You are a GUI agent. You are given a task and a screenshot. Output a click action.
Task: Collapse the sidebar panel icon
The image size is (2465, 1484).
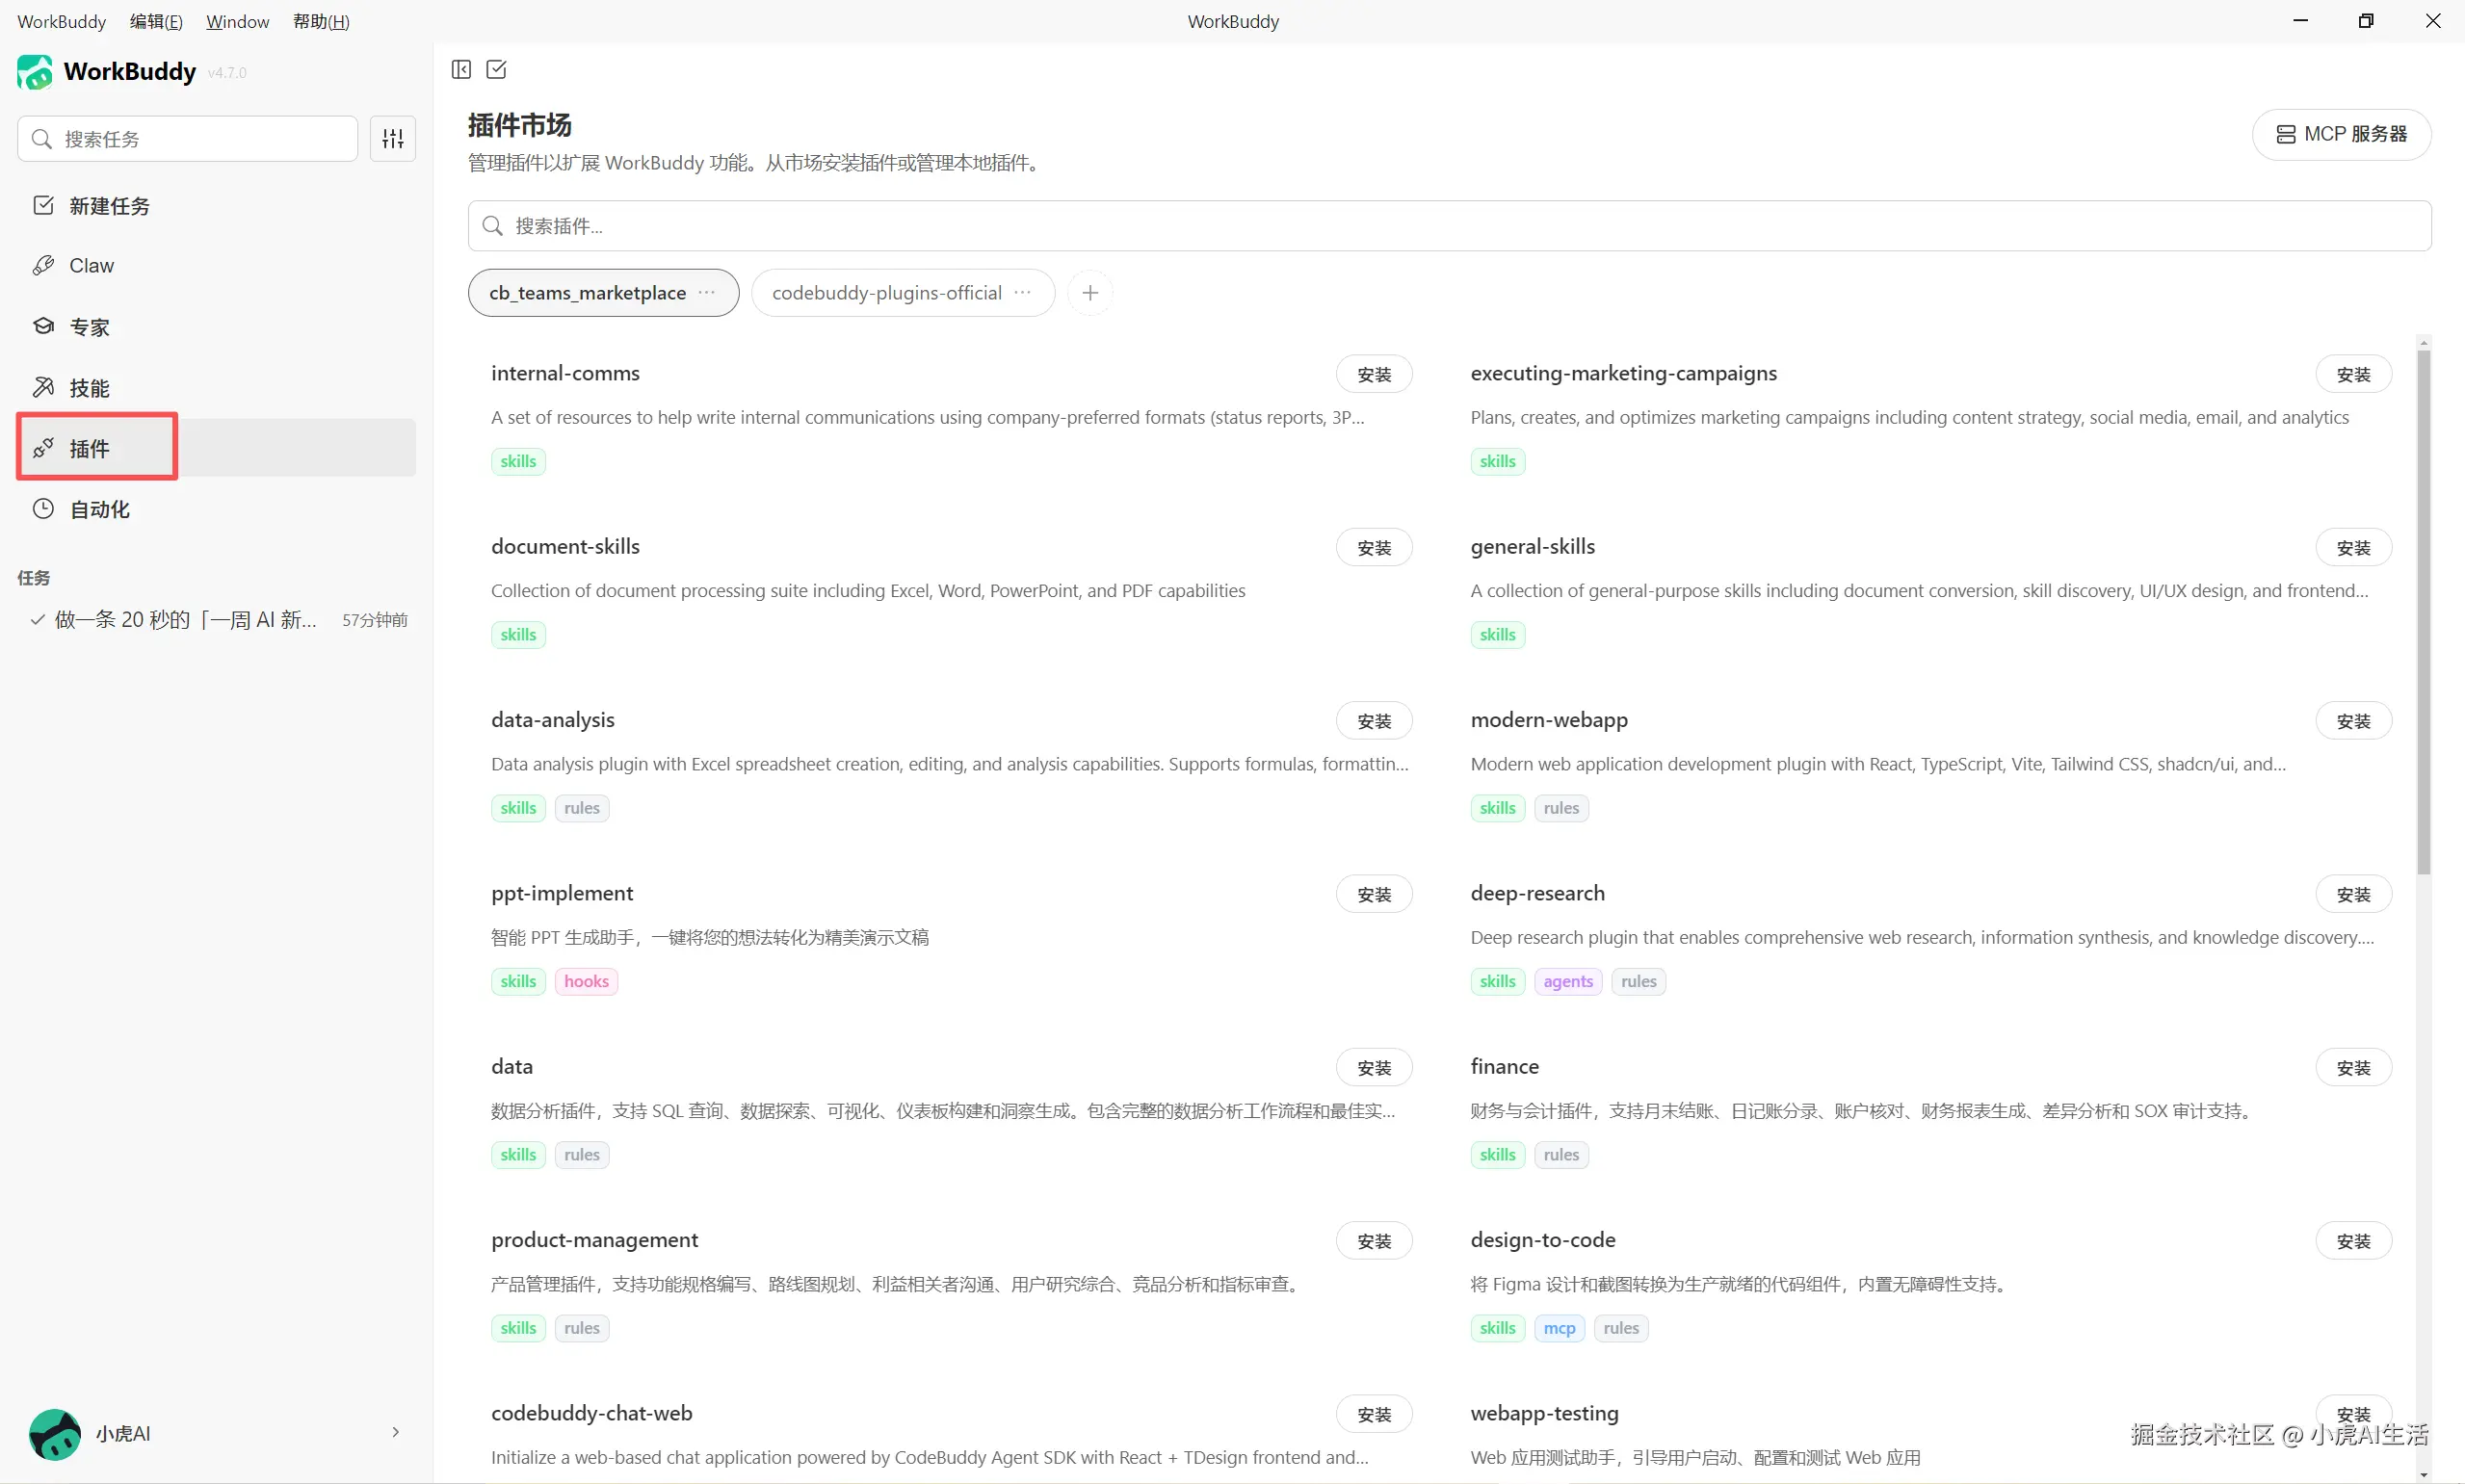[461, 69]
